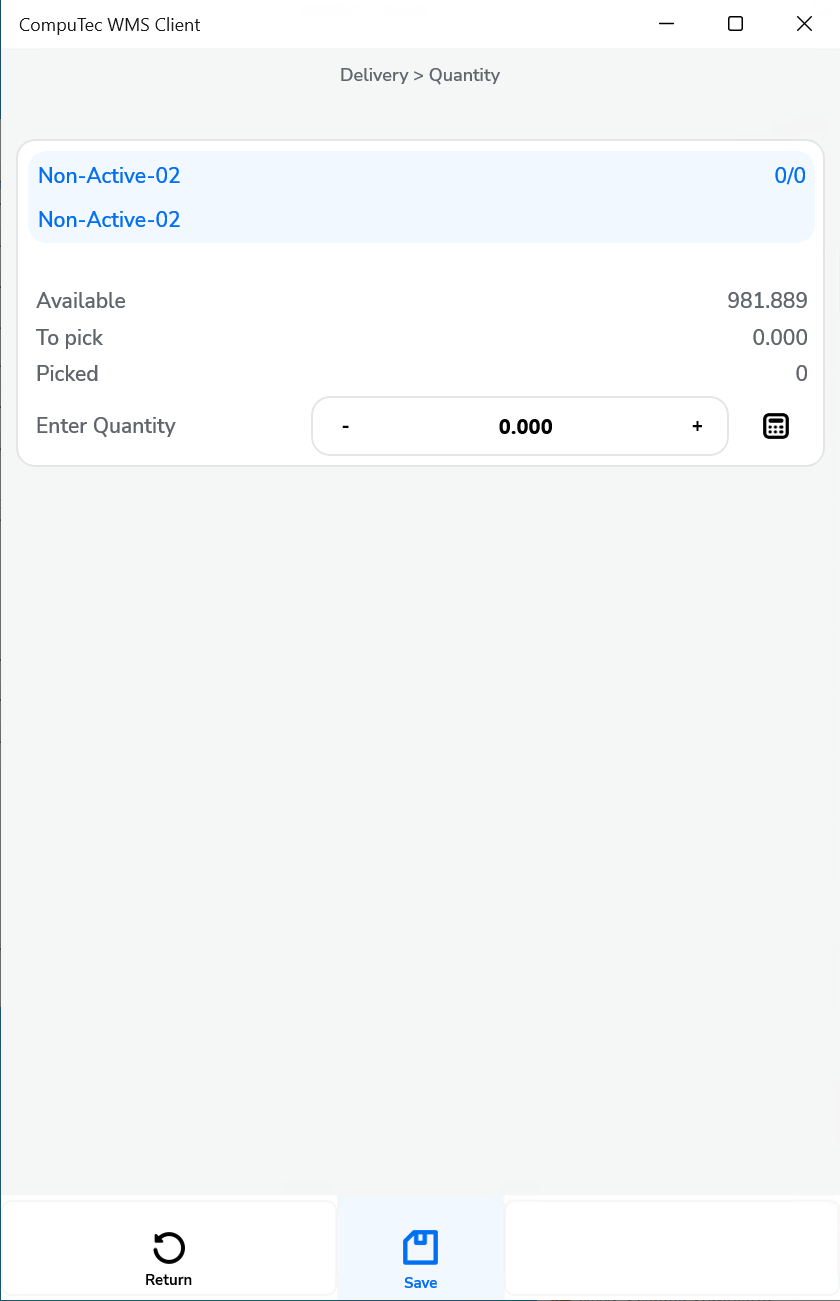Open the calculator icon beside Enter Quantity
This screenshot has width=840, height=1301.
pos(776,425)
